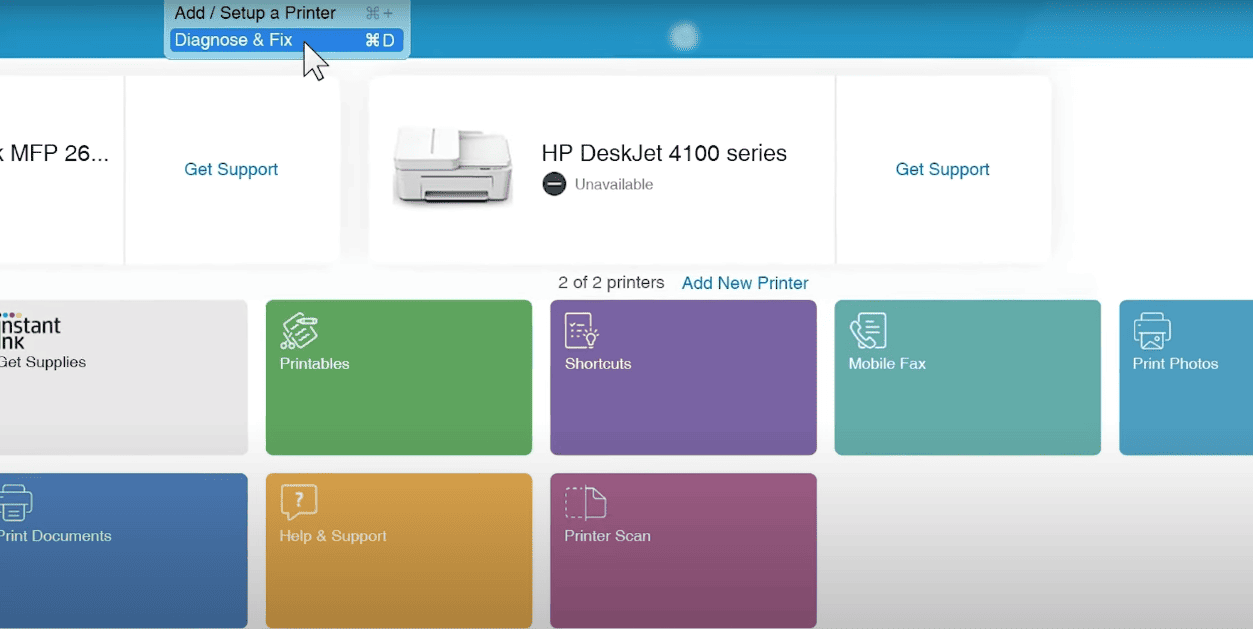The height and width of the screenshot is (629, 1253).
Task: Toggle the DeskJet printer selection
Action: click(600, 170)
